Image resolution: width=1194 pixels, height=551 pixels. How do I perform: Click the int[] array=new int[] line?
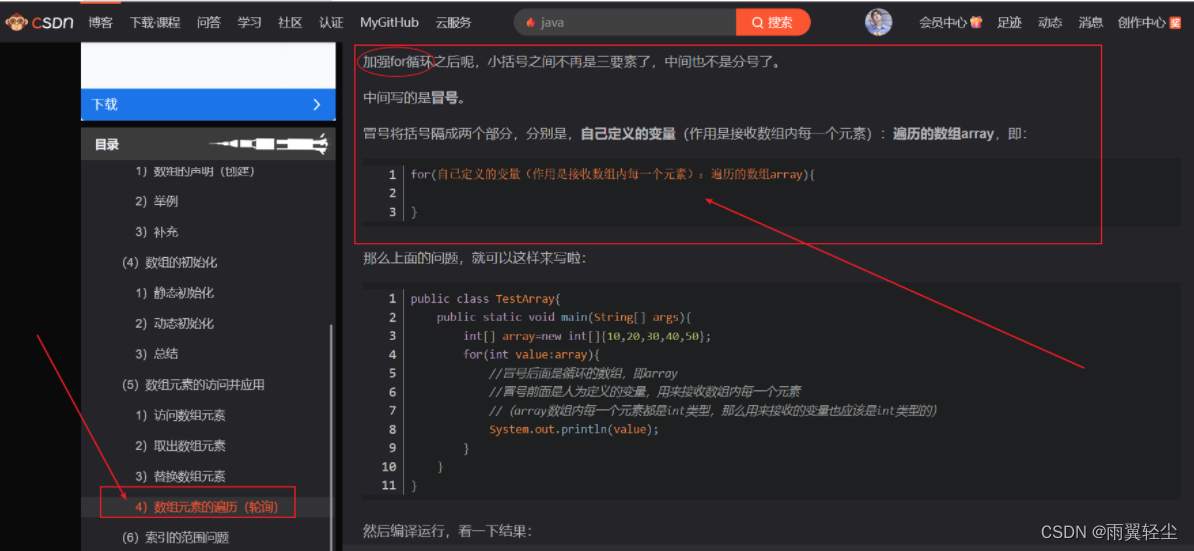click(x=586, y=336)
